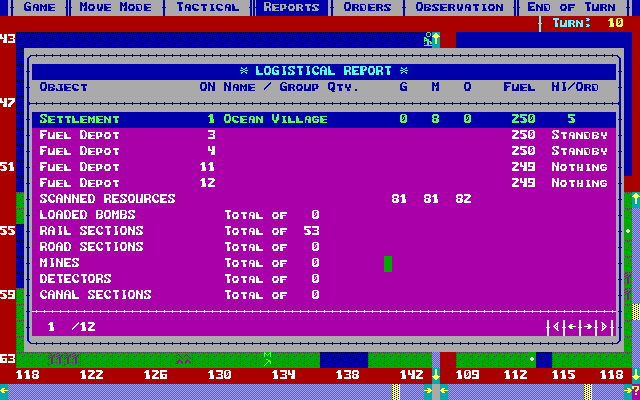640x400 pixels.
Task: Click yellow right arrow below coordinate 142
Action: [428, 391]
